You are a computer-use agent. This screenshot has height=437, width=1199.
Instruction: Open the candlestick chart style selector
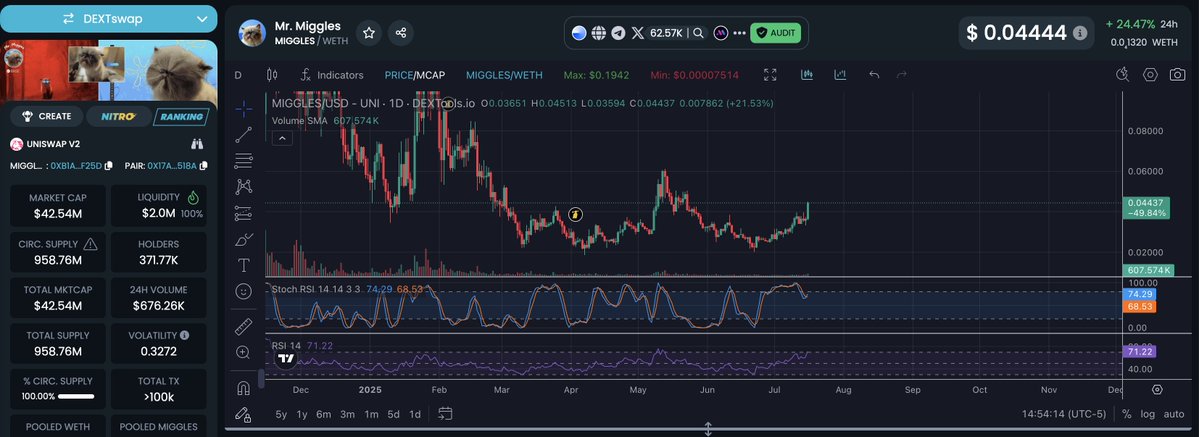pos(271,75)
